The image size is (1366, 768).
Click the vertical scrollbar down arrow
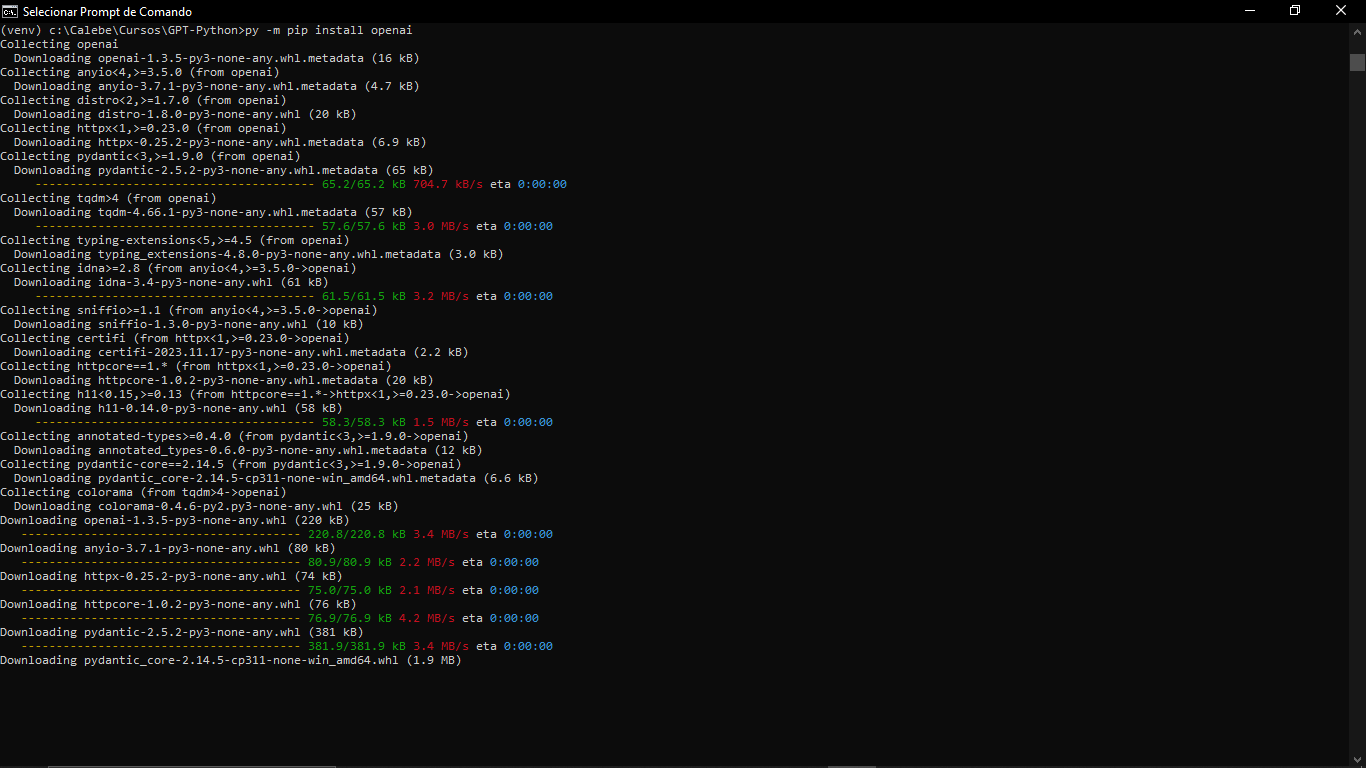click(x=1357, y=758)
